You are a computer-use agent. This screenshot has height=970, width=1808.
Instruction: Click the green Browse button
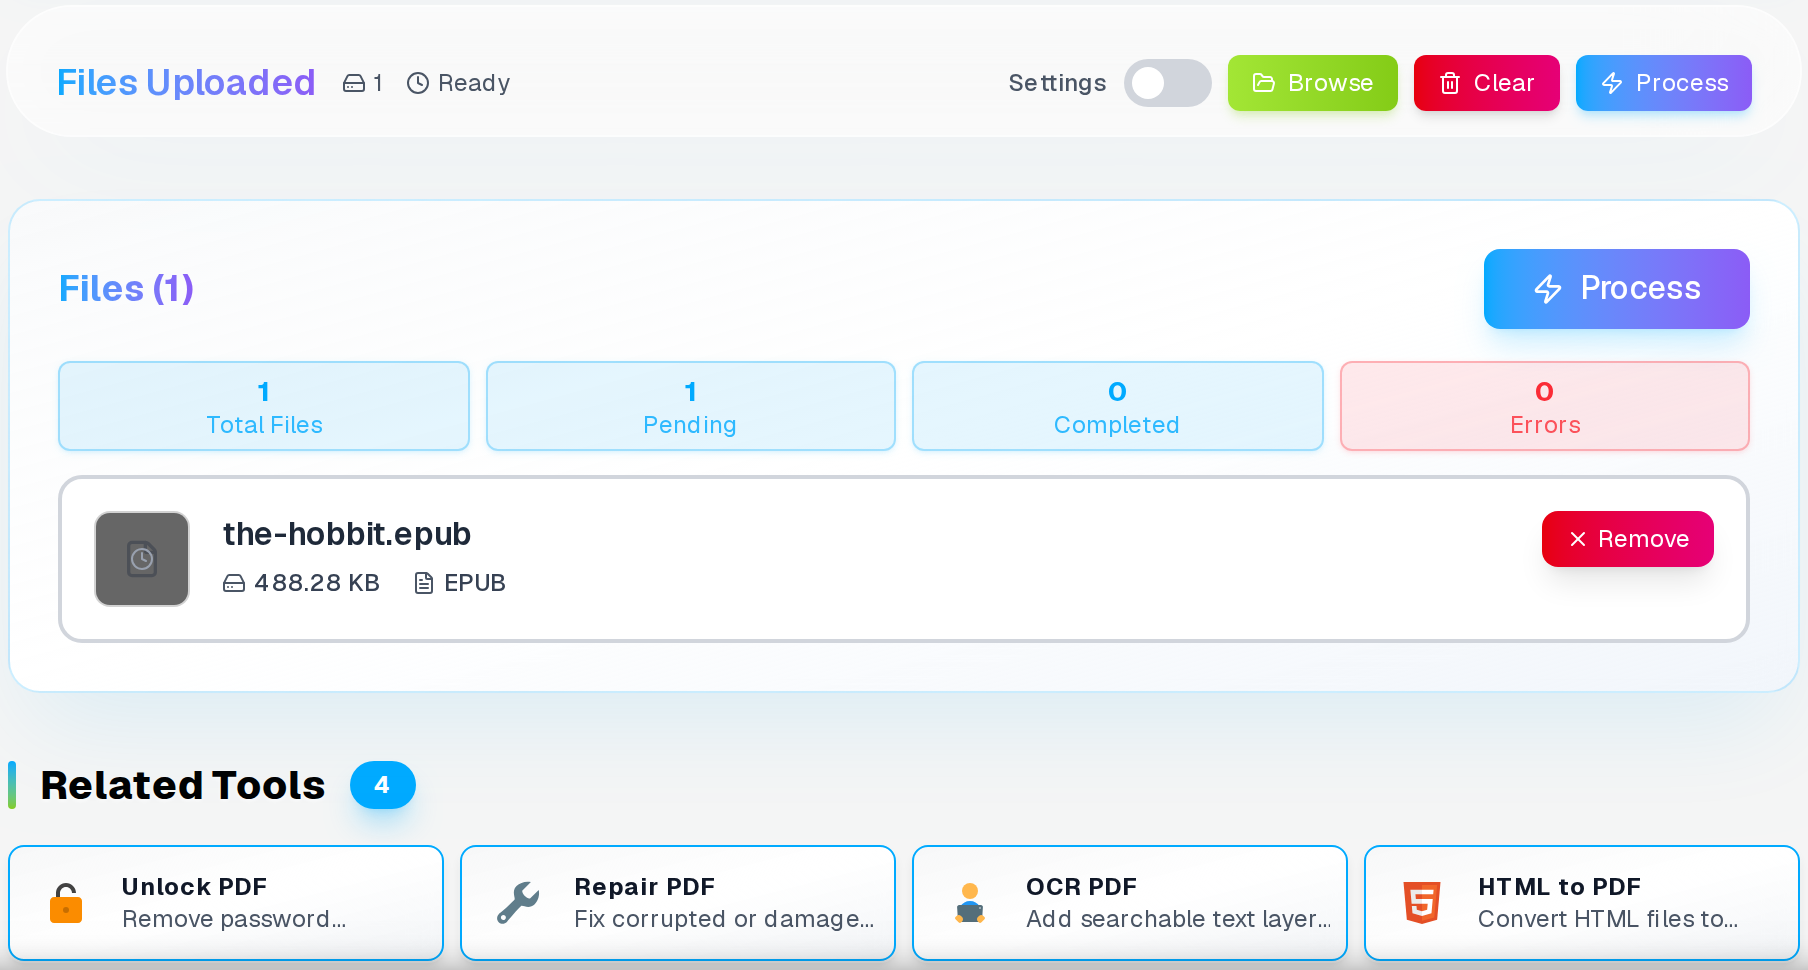coord(1312,83)
